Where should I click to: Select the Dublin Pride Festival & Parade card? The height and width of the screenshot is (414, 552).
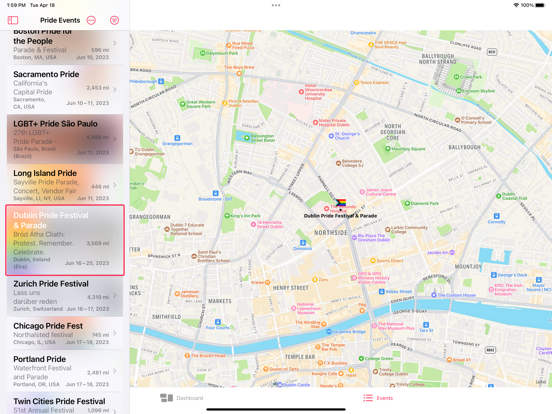point(65,240)
